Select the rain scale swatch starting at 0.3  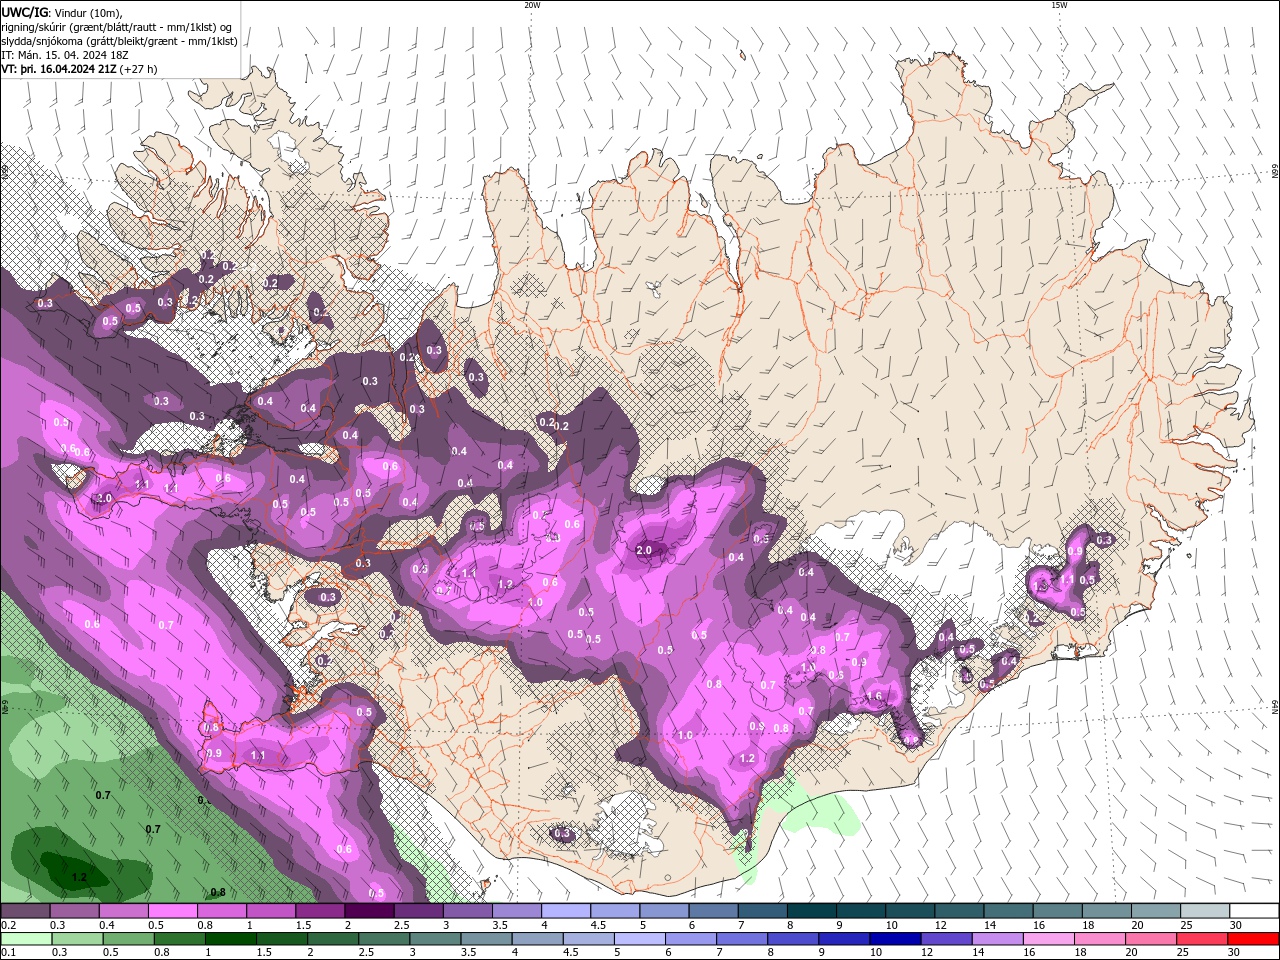pos(77,939)
